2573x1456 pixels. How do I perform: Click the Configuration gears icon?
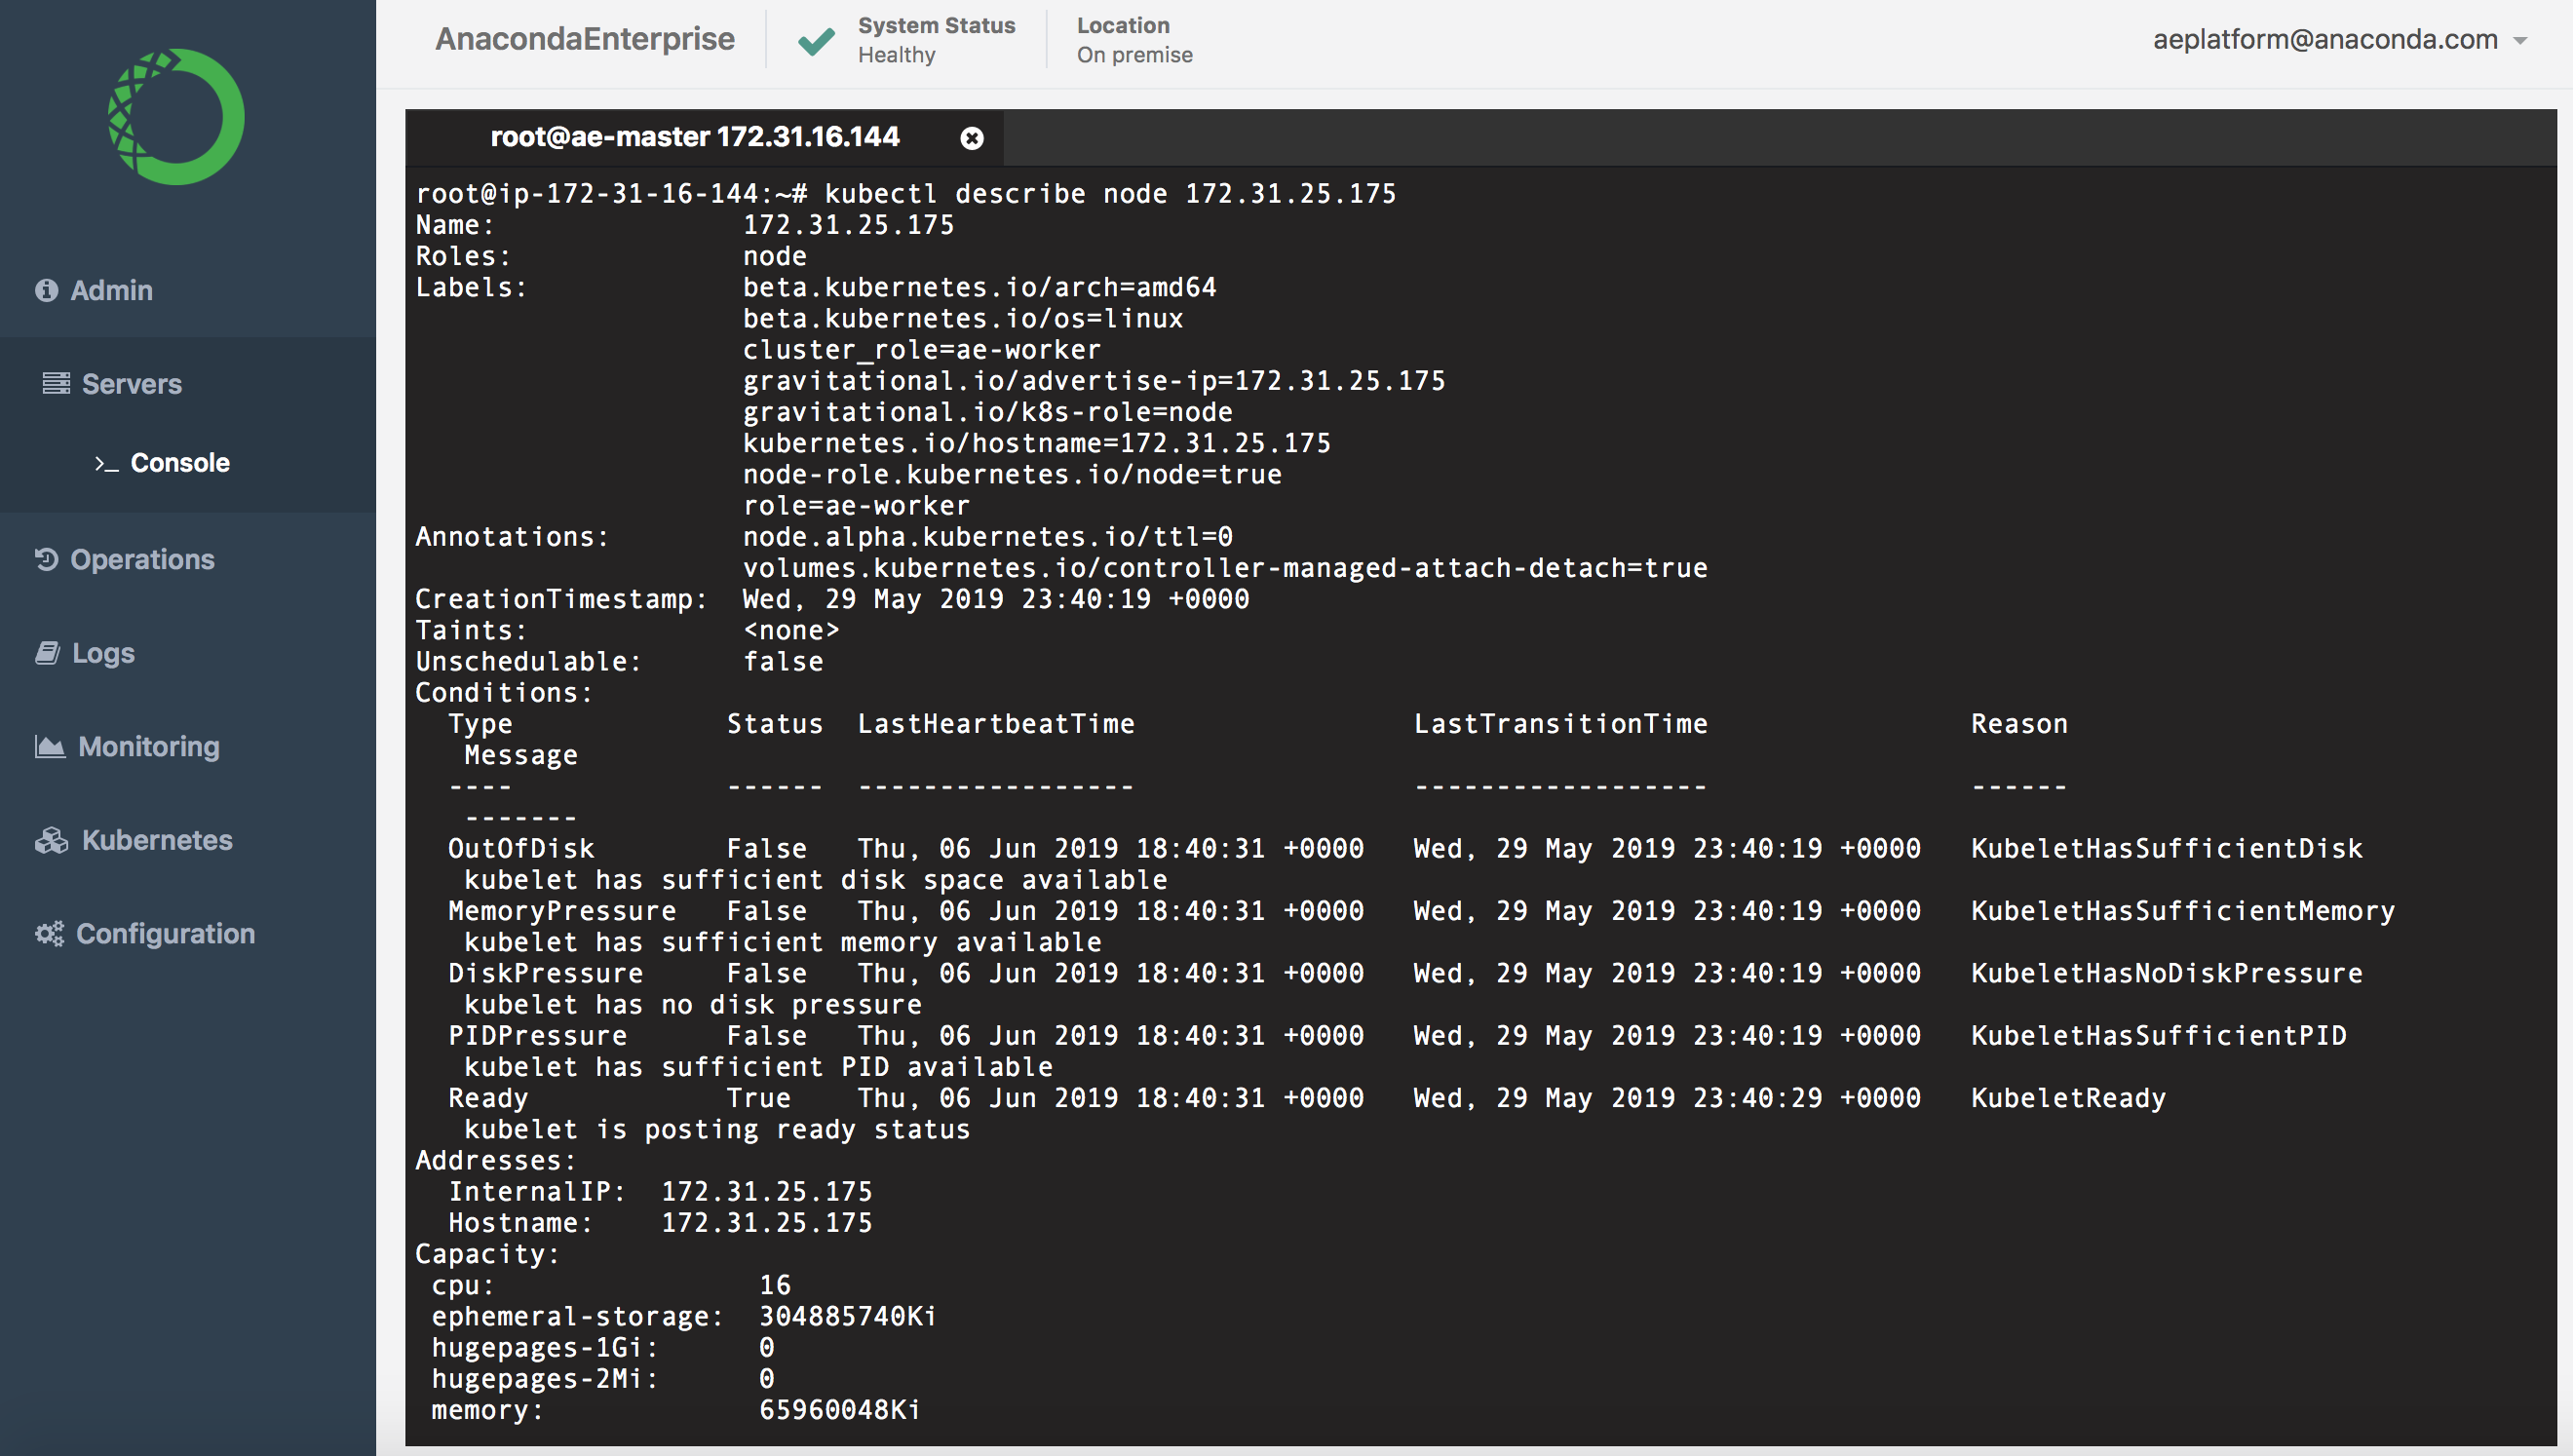(50, 934)
